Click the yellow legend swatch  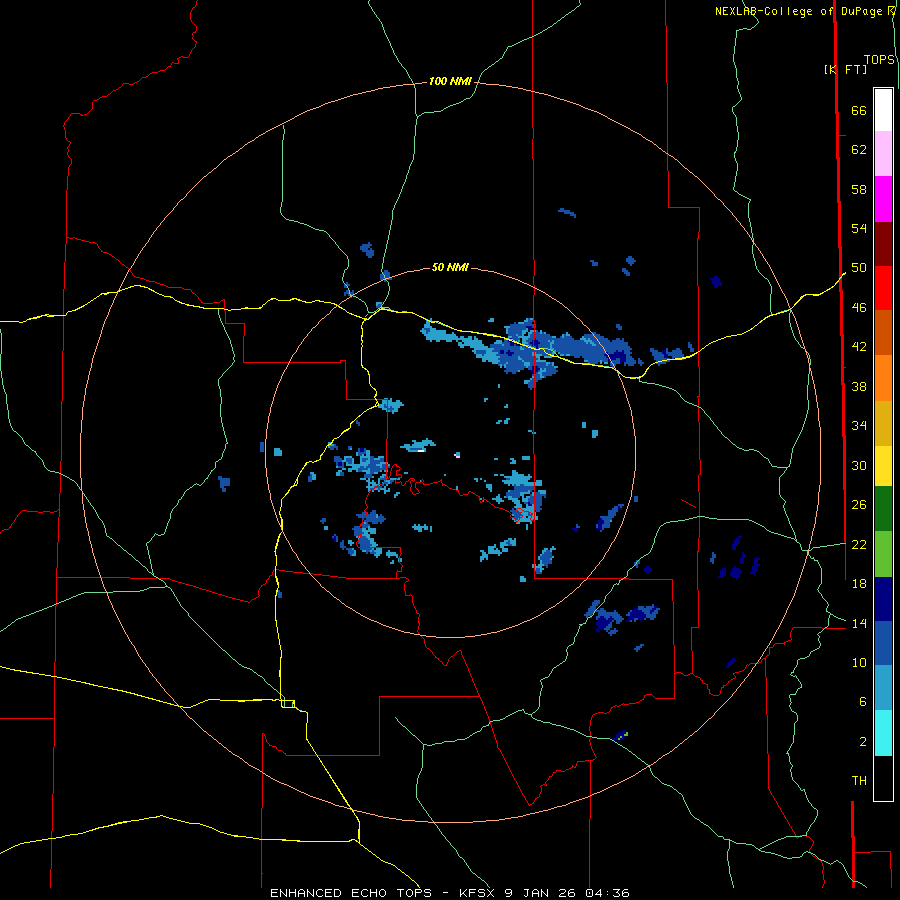[x=883, y=466]
